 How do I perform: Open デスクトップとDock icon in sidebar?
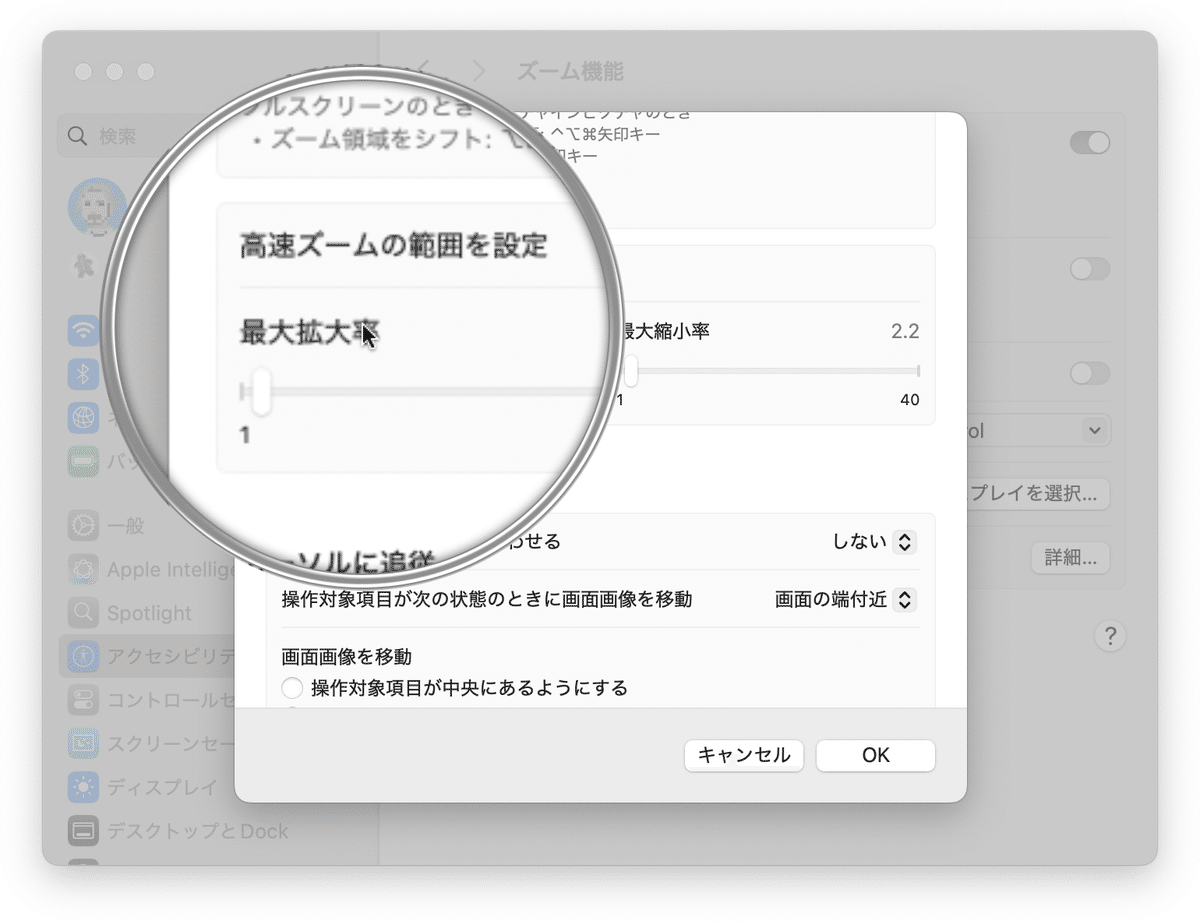point(83,830)
